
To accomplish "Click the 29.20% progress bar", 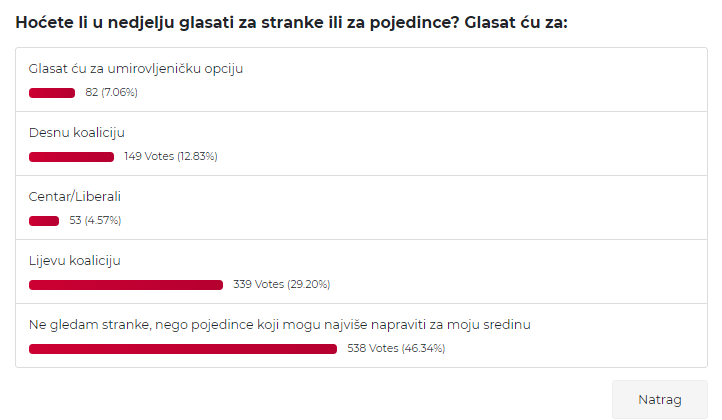I will point(126,285).
